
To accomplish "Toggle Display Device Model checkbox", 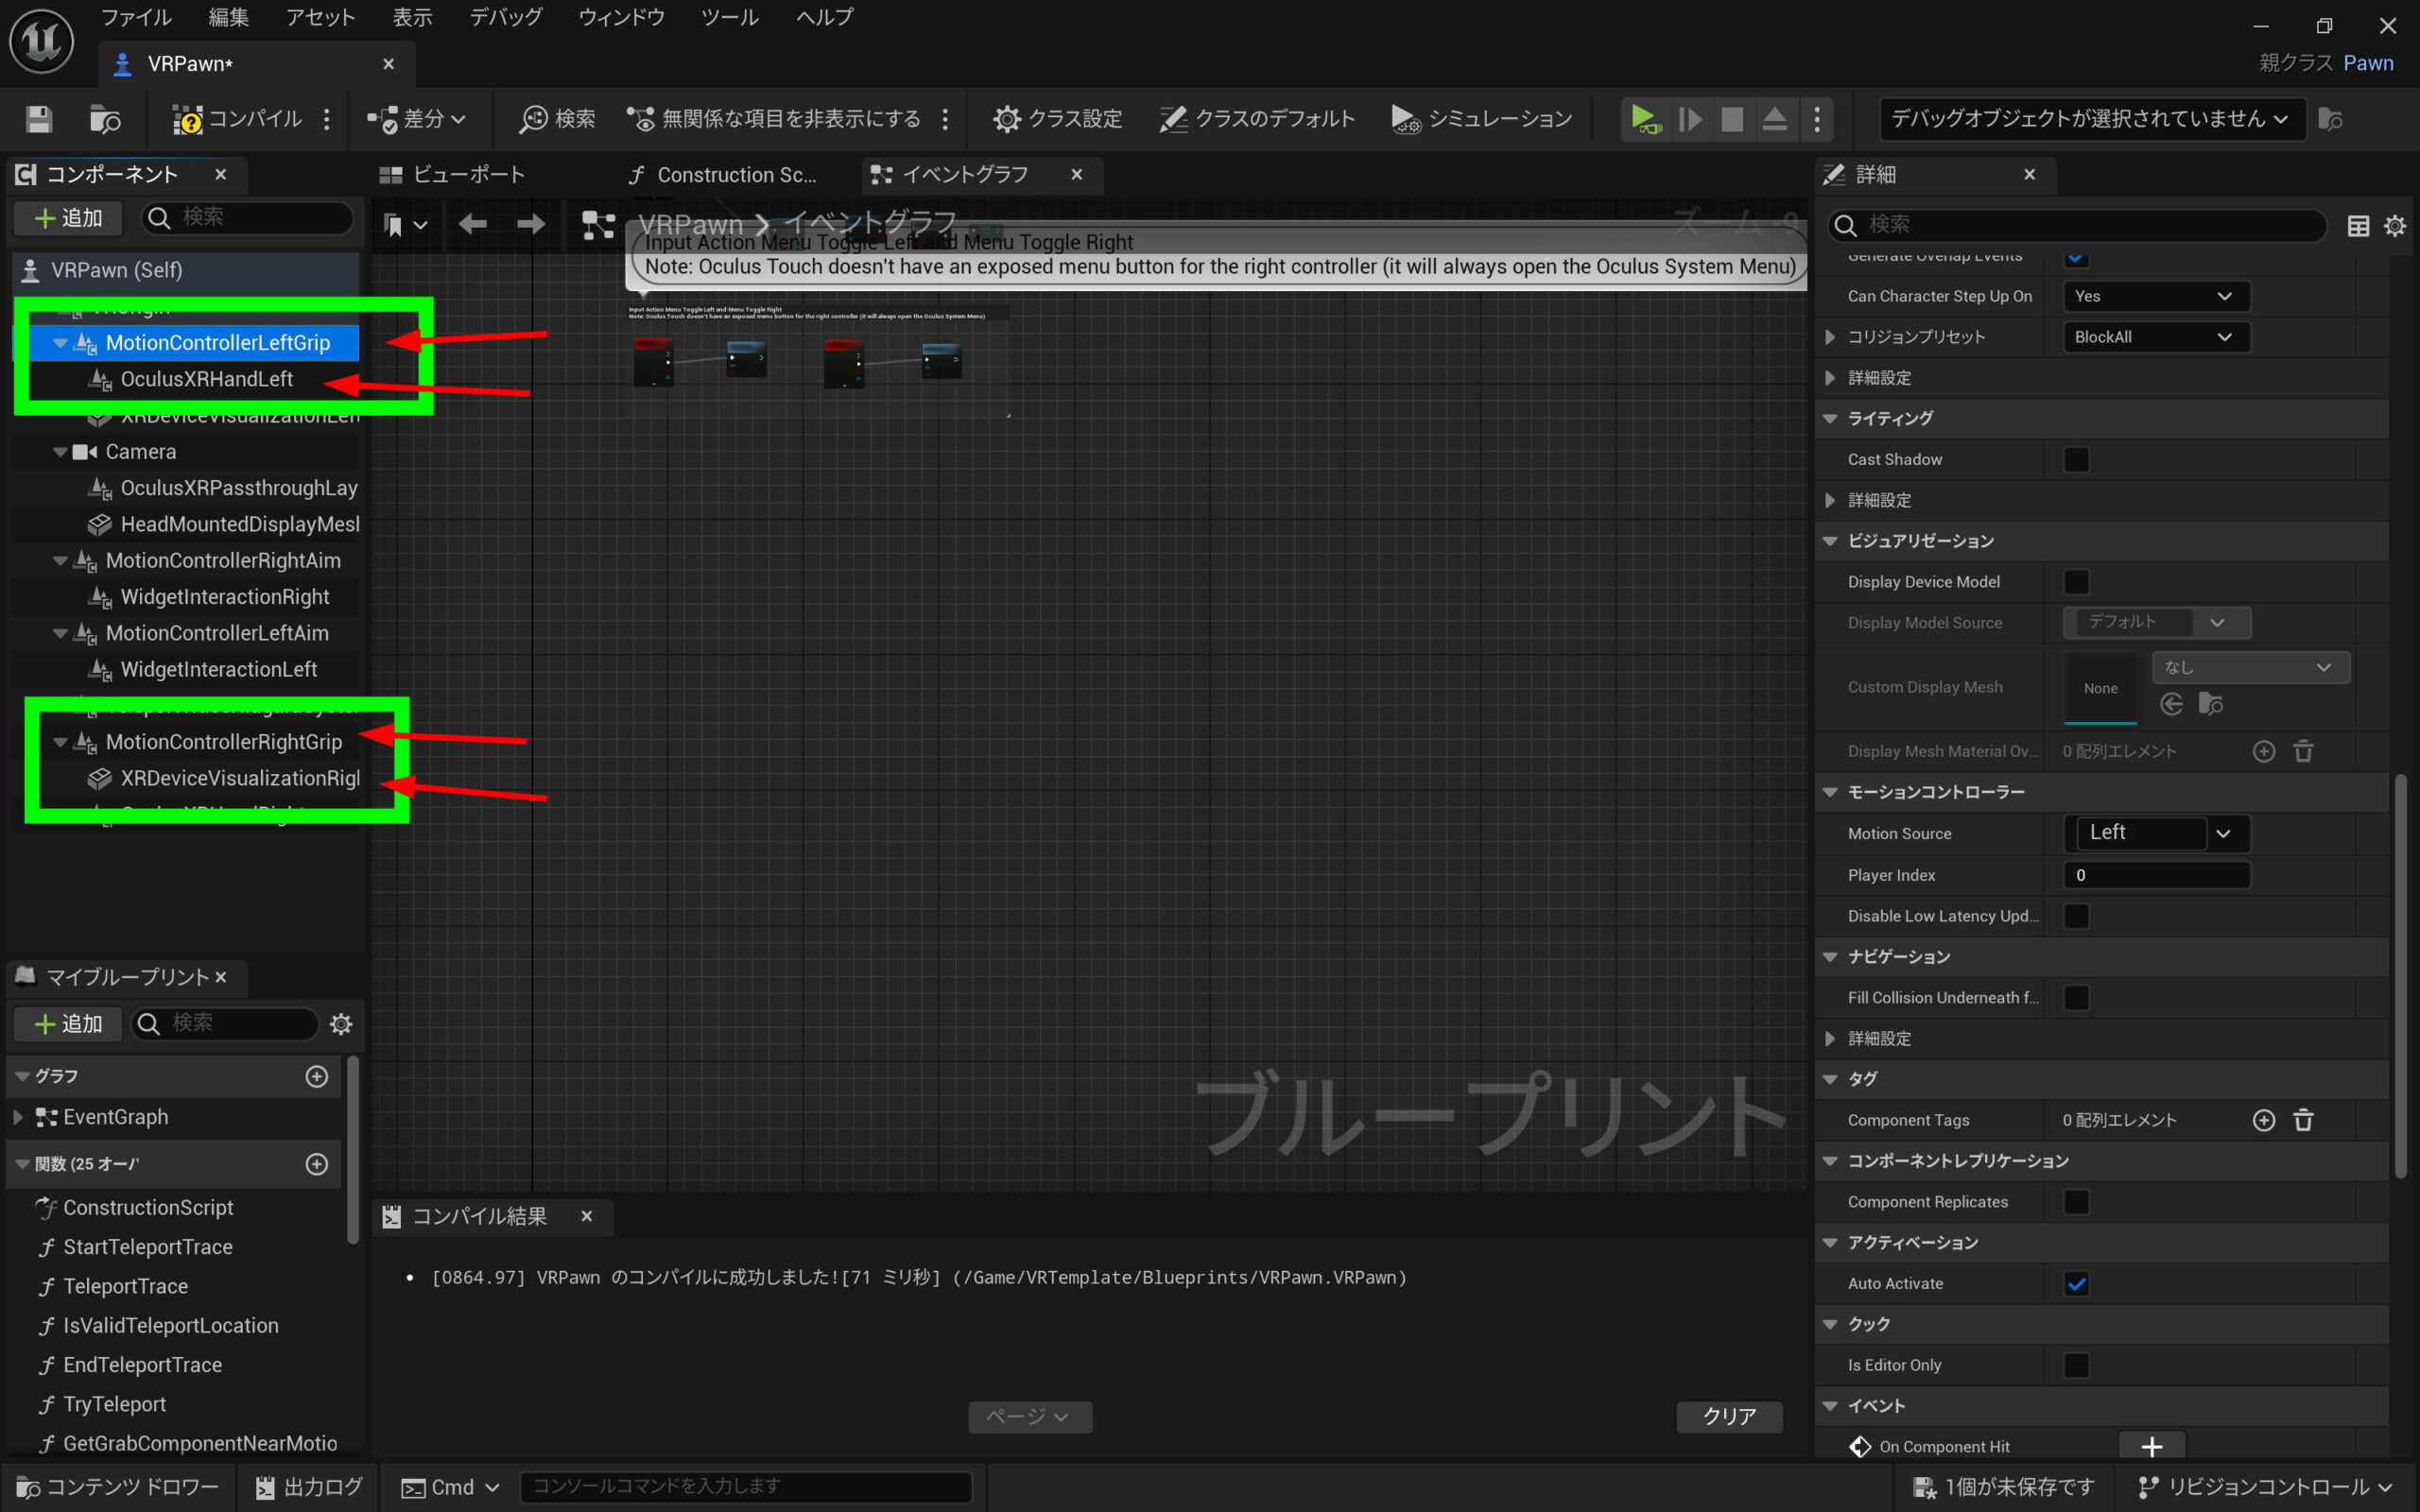I will coord(2076,582).
